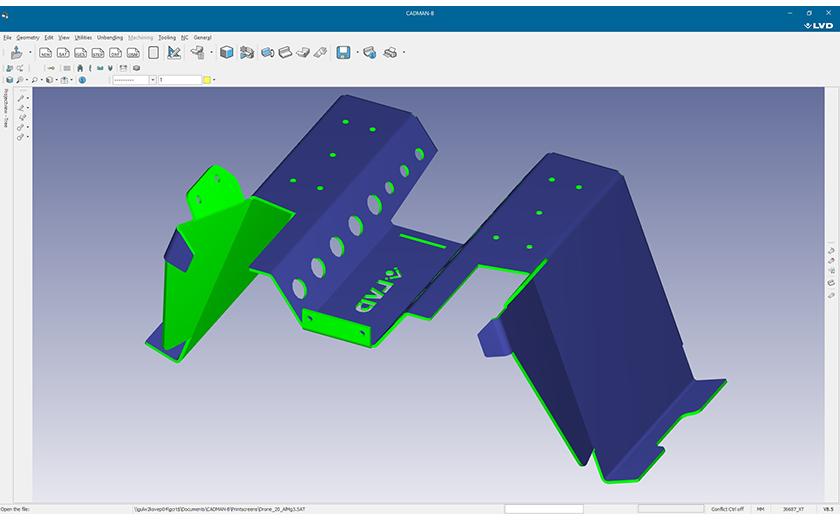Click the layer number input field
This screenshot has height=520, width=840.
click(179, 80)
